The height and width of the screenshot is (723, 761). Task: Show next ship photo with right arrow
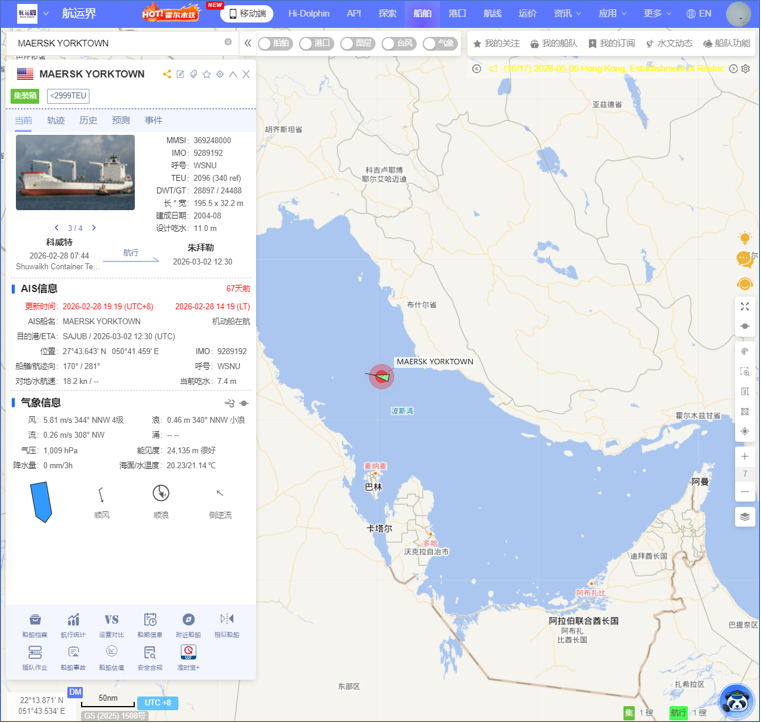94,228
